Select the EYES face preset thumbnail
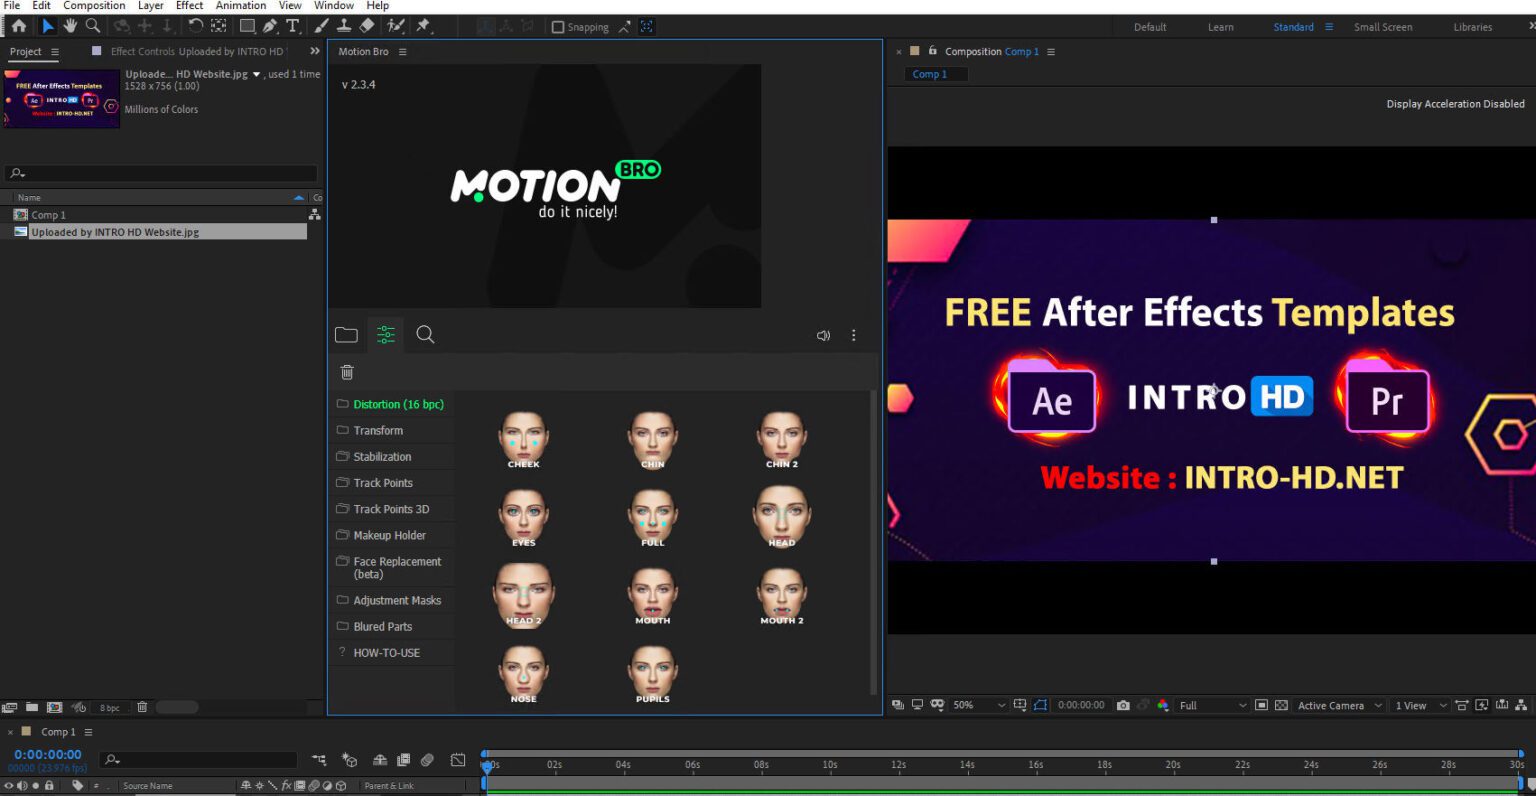Screen dimensions: 1536x796 point(523,517)
